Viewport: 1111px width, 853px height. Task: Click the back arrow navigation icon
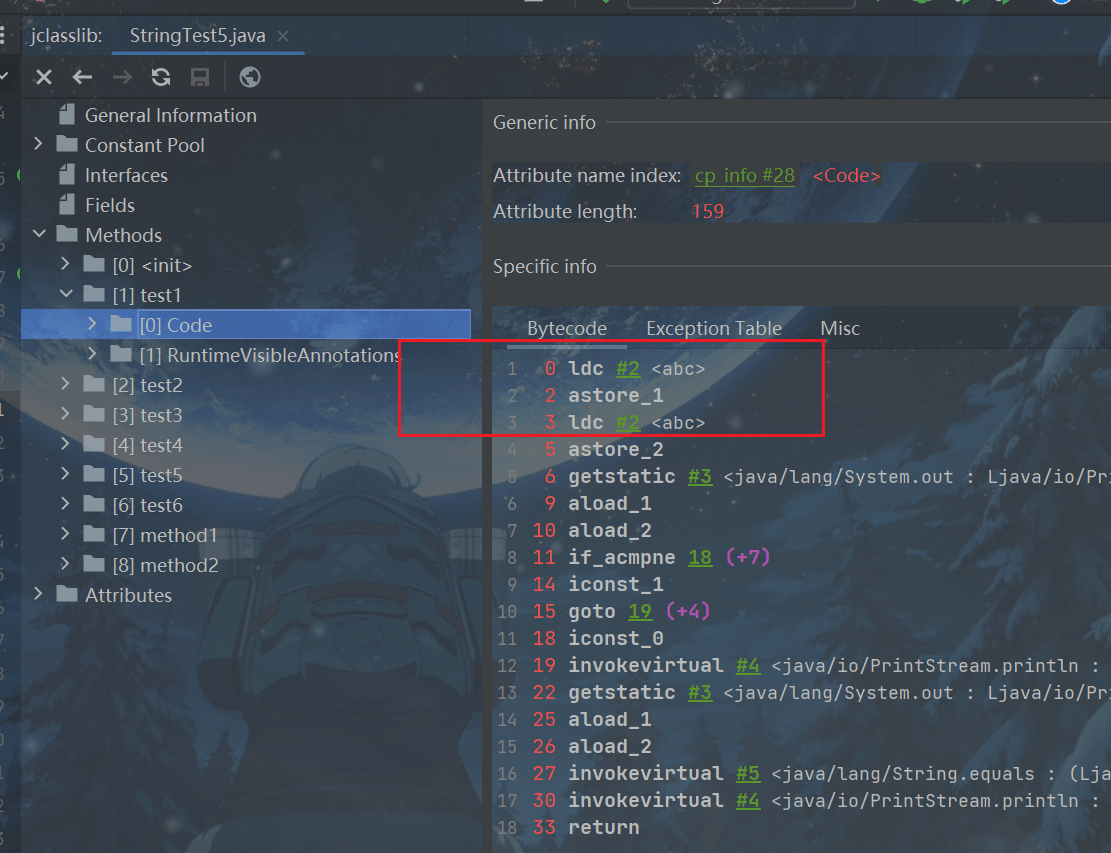point(82,77)
